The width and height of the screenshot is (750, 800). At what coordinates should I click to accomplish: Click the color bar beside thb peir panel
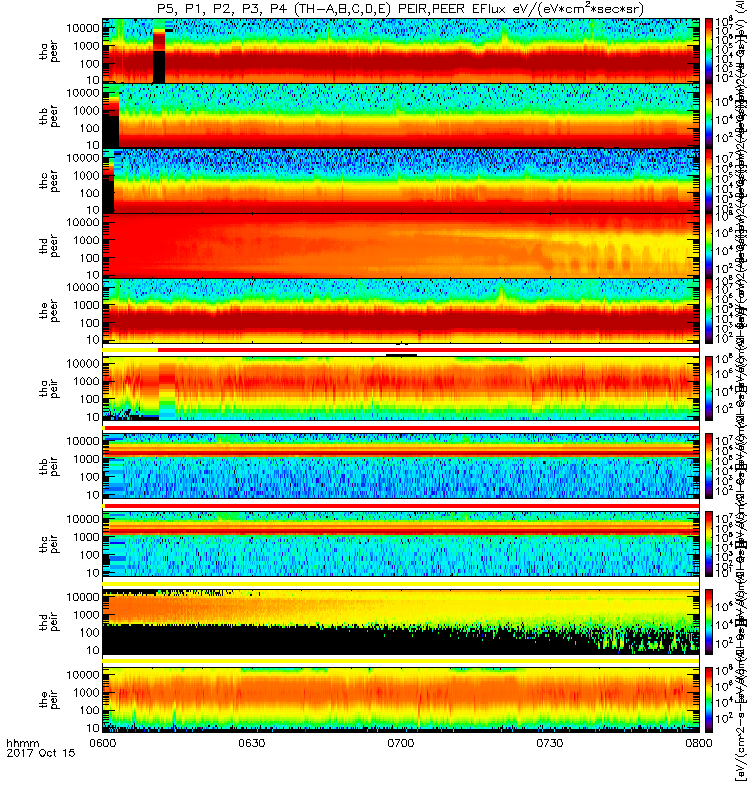709,466
